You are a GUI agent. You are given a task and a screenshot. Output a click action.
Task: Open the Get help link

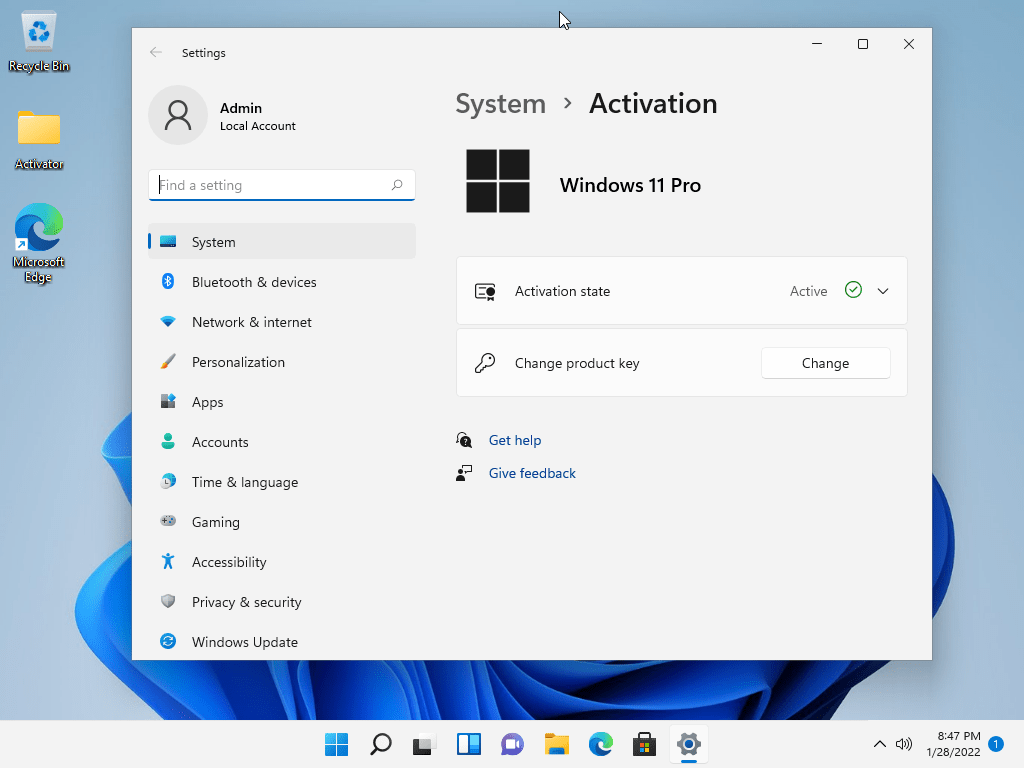tap(515, 440)
